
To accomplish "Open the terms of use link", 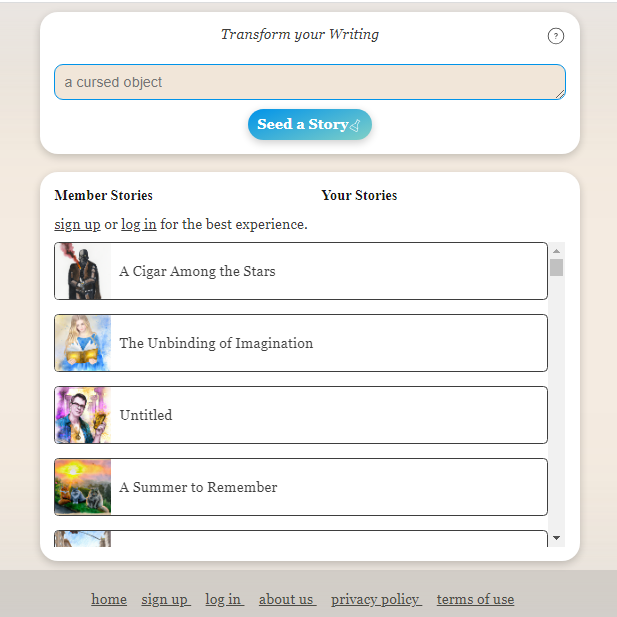I will [x=475, y=599].
